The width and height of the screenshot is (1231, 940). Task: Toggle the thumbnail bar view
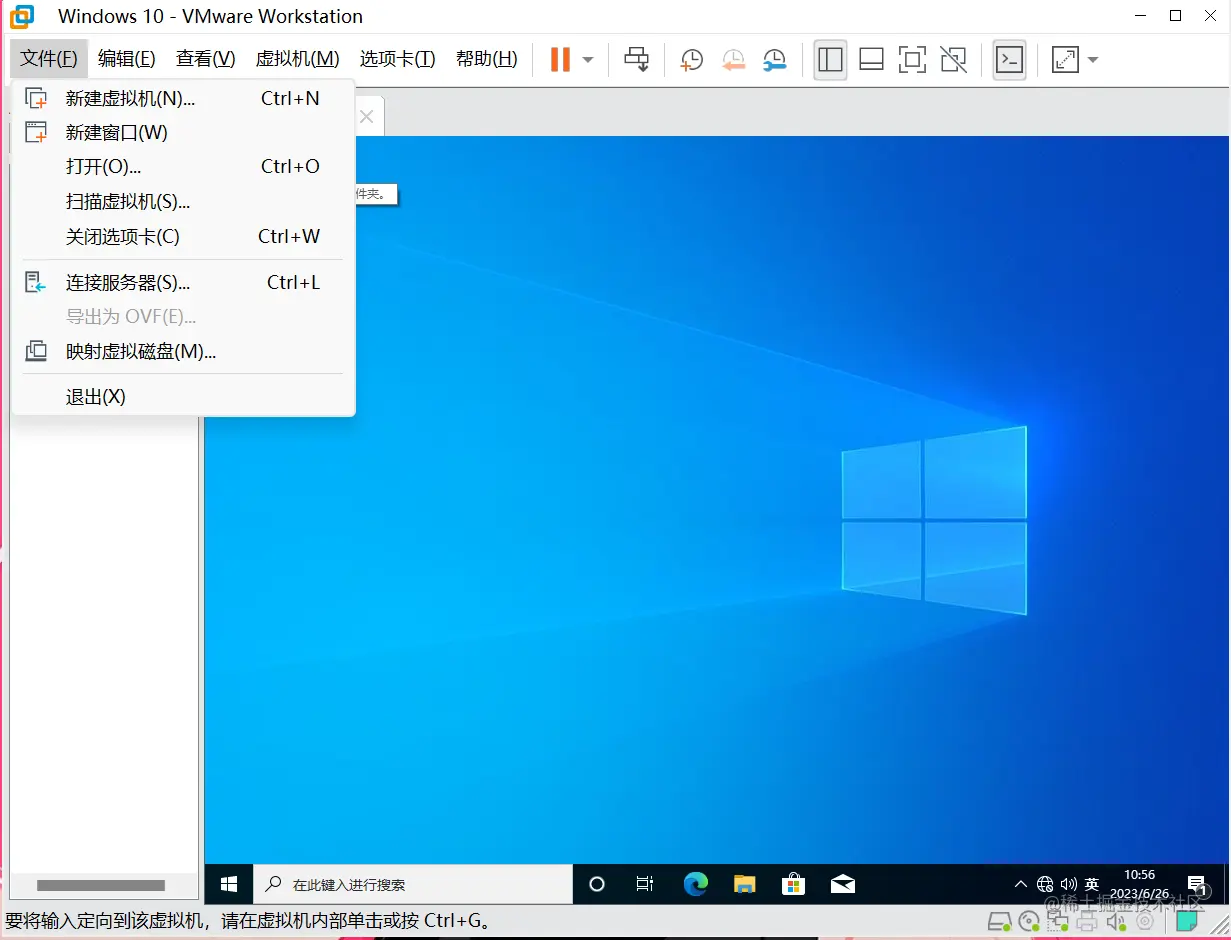point(871,60)
